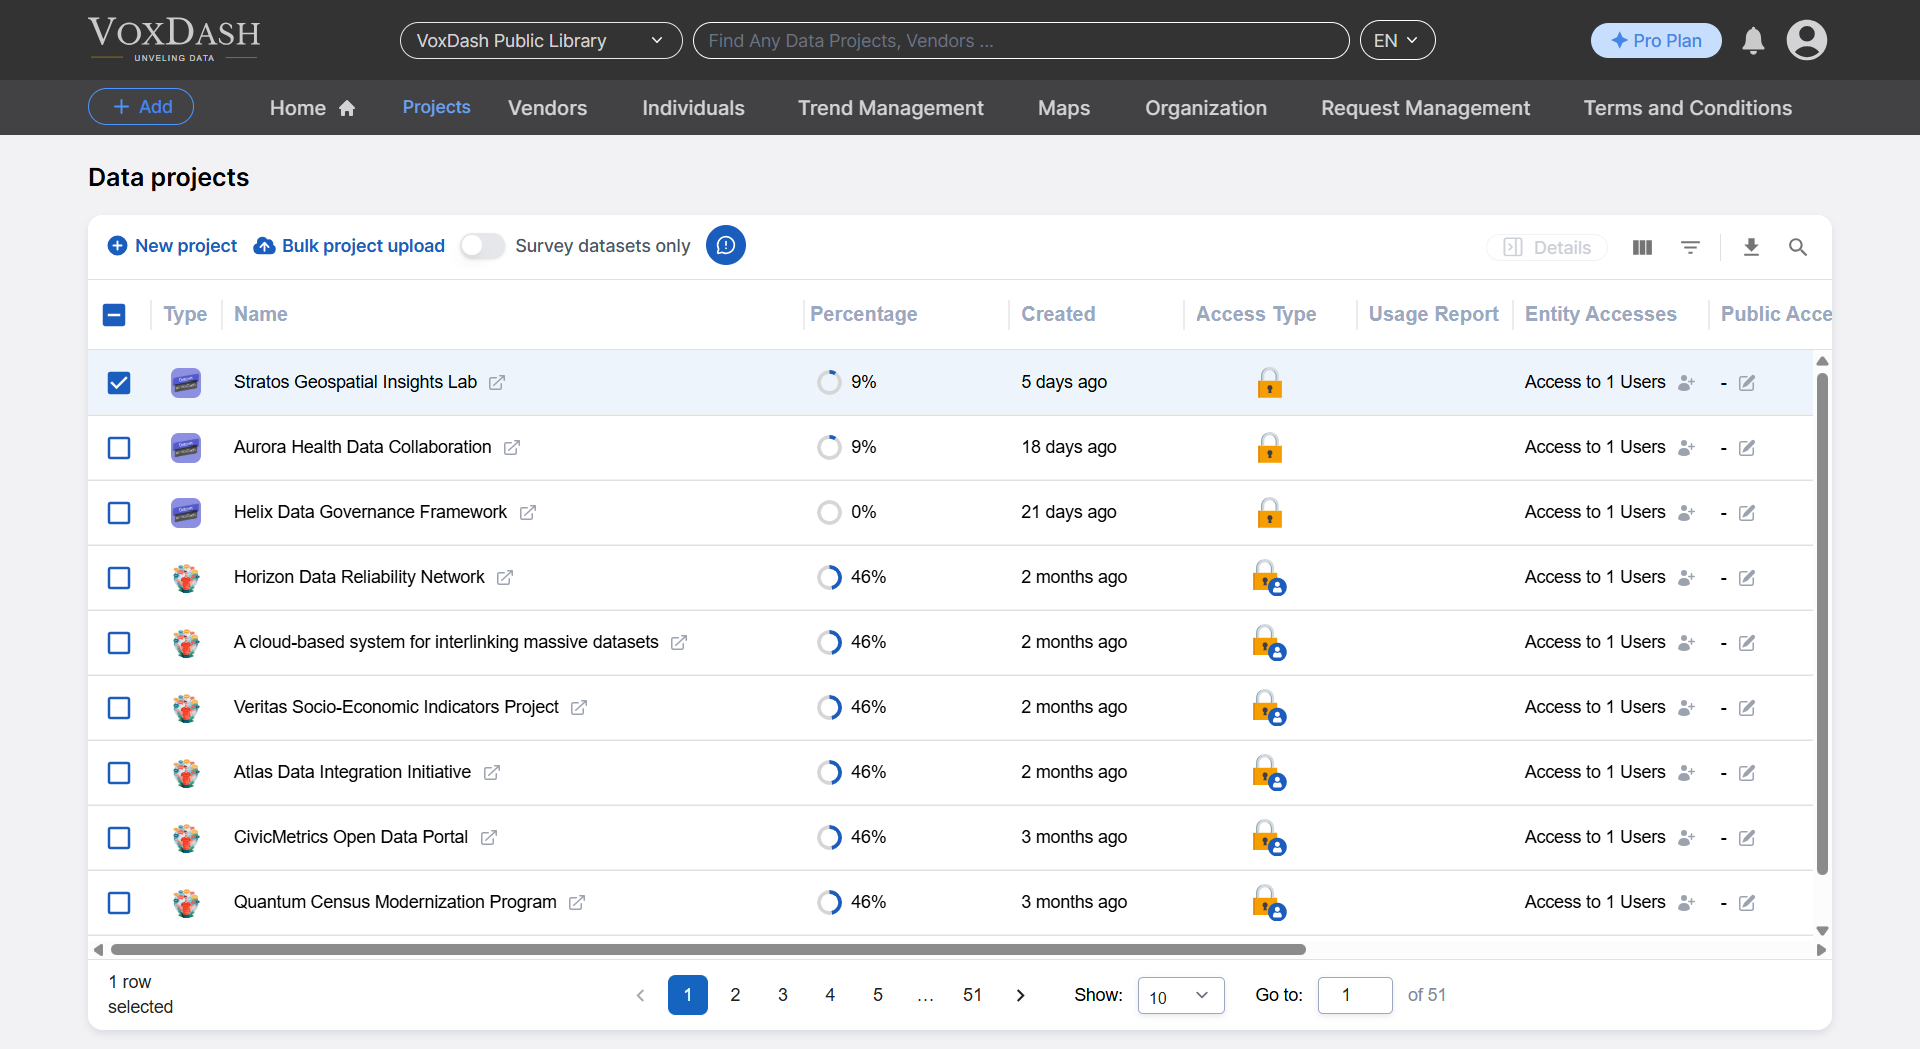The width and height of the screenshot is (1920, 1049).
Task: Go to the Vendors tab
Action: 547,108
